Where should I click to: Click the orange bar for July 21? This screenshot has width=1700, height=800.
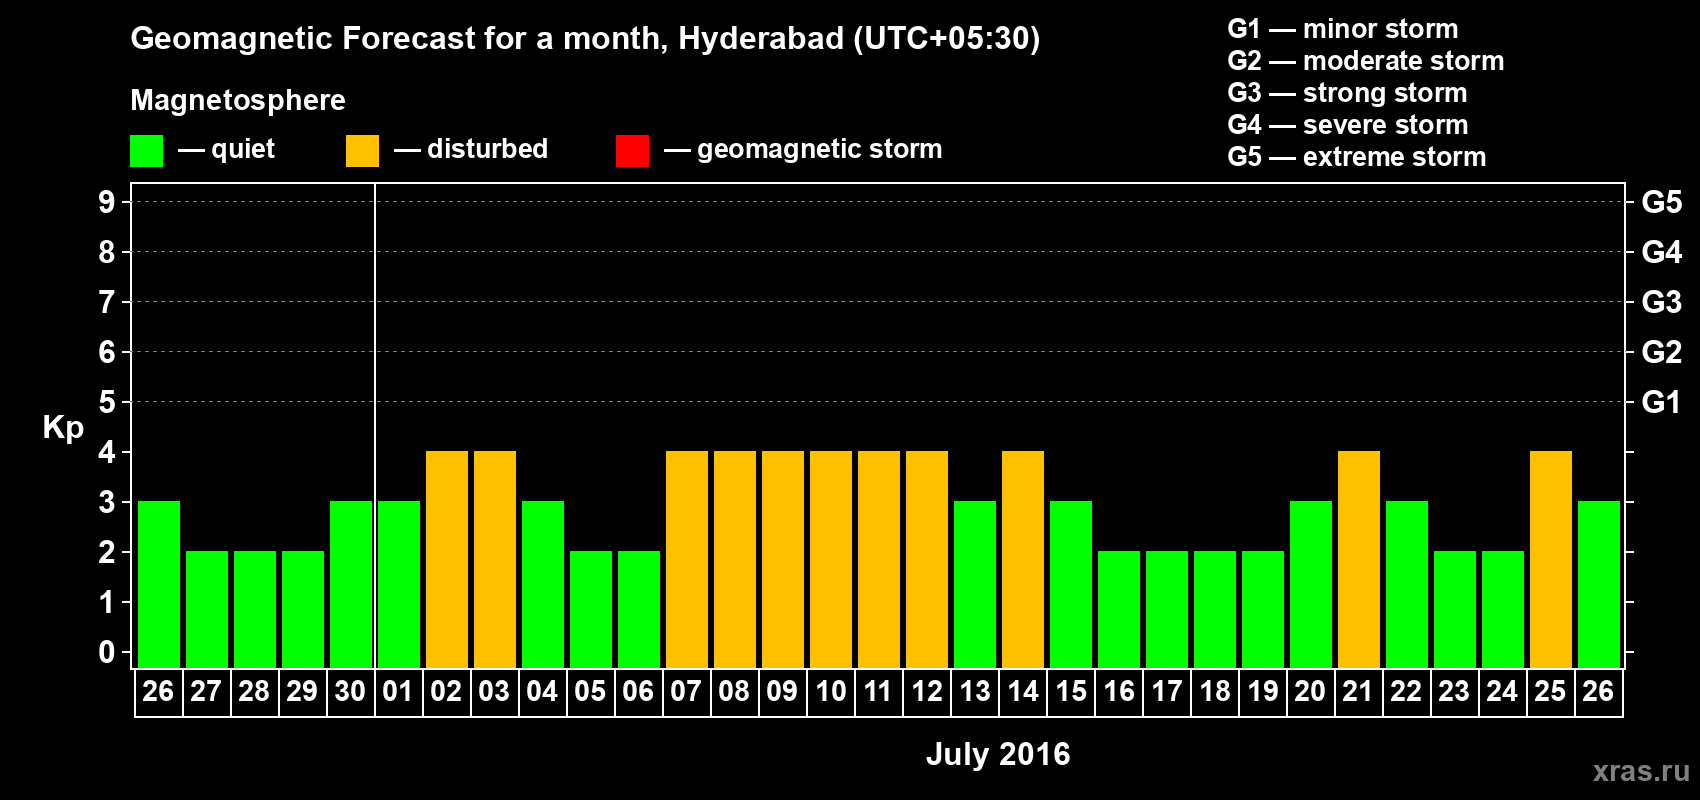click(1359, 559)
